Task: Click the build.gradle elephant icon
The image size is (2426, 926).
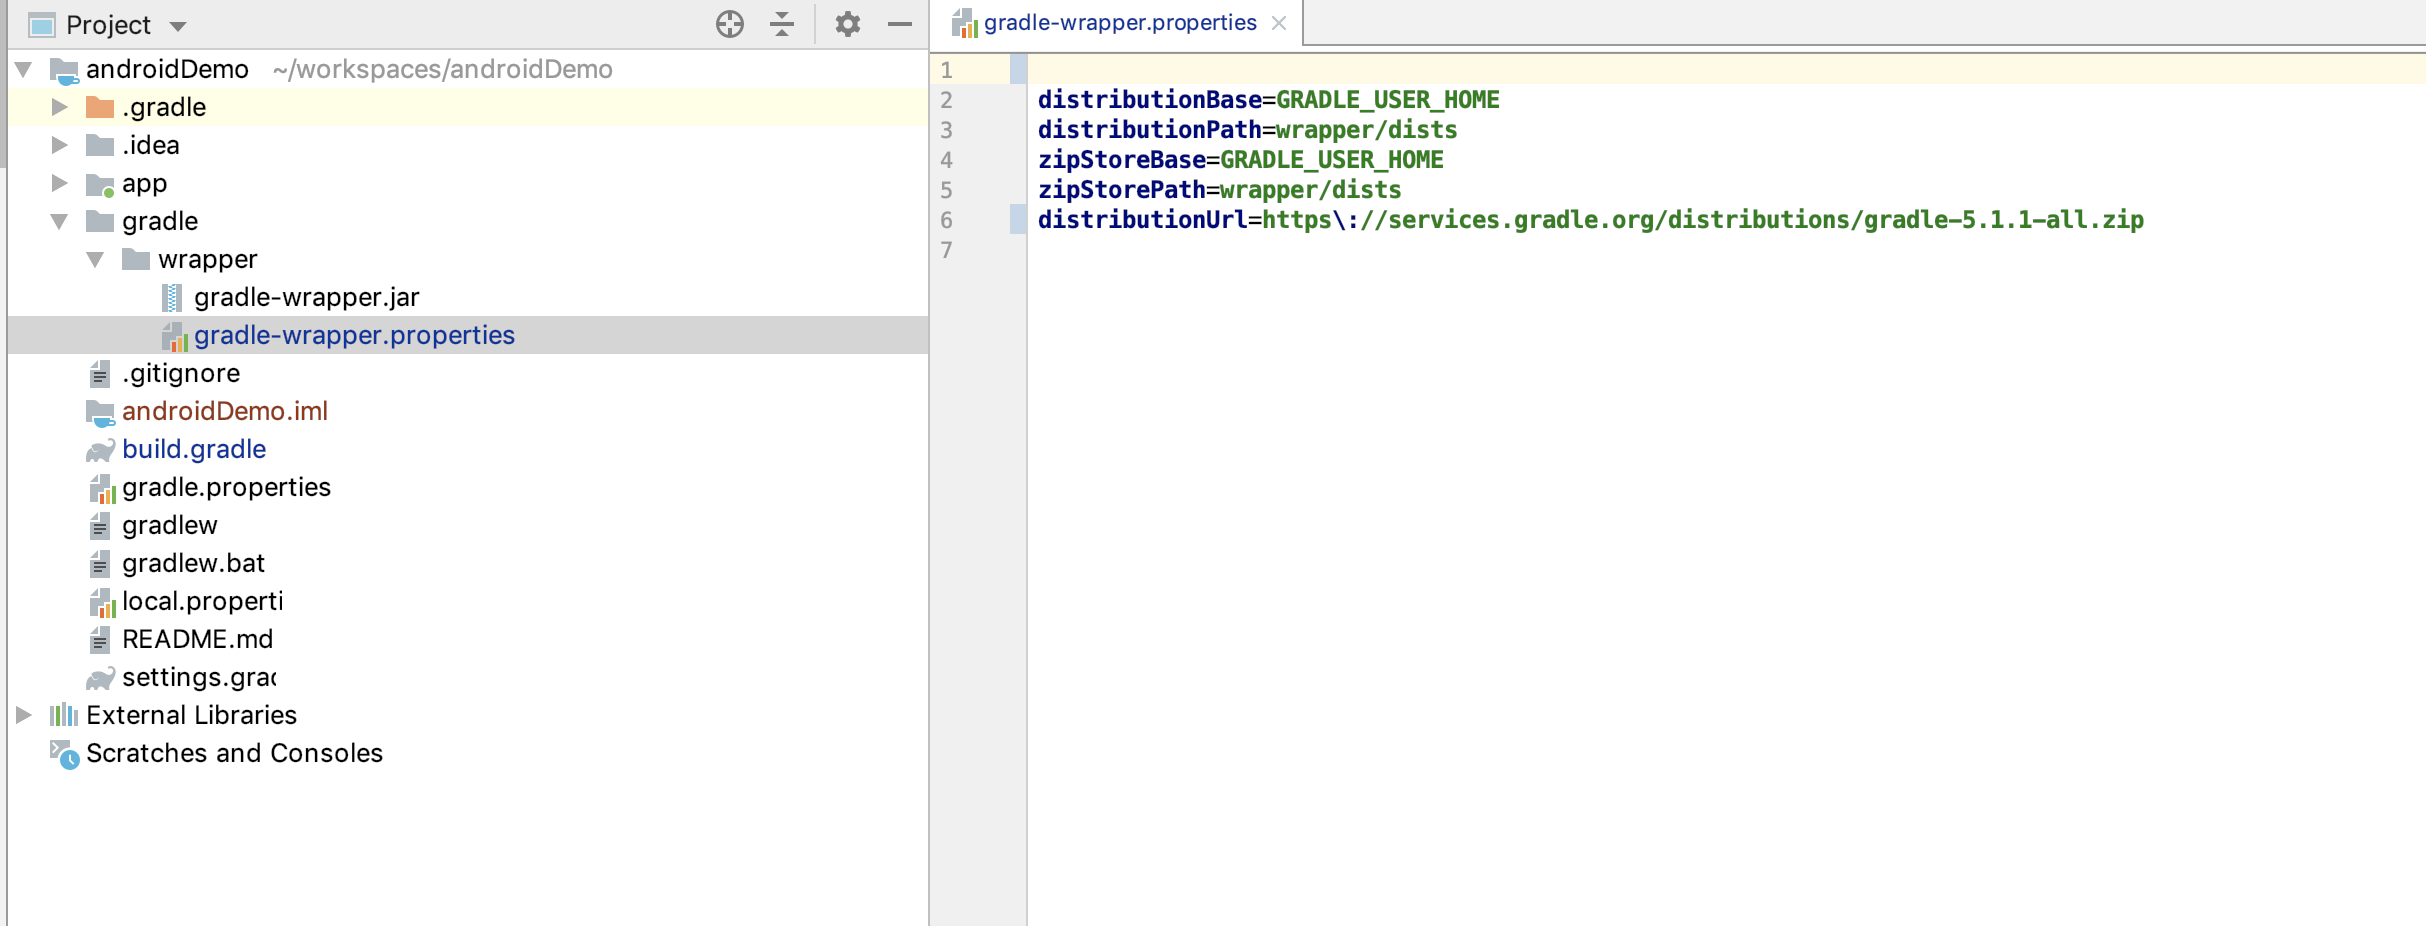Action: point(100,450)
